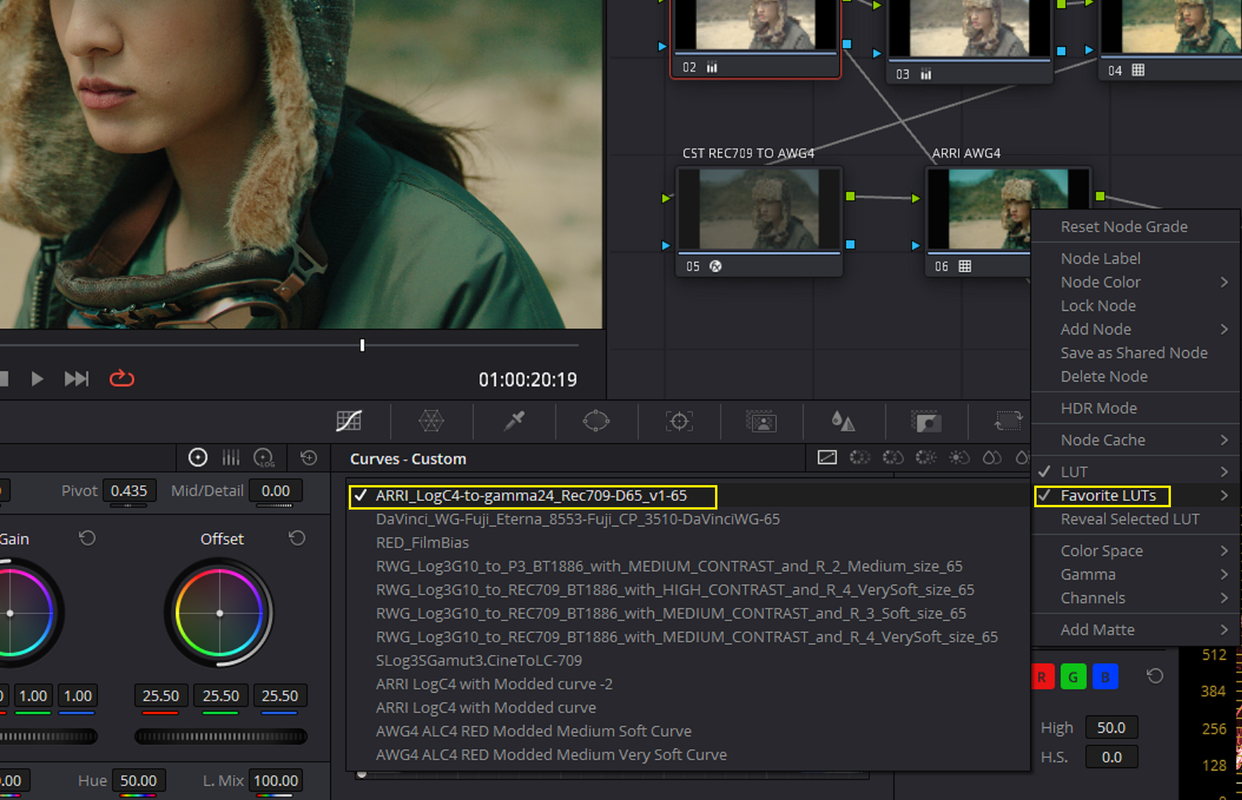
Task: Select the custom curve mode icon
Action: coord(827,458)
